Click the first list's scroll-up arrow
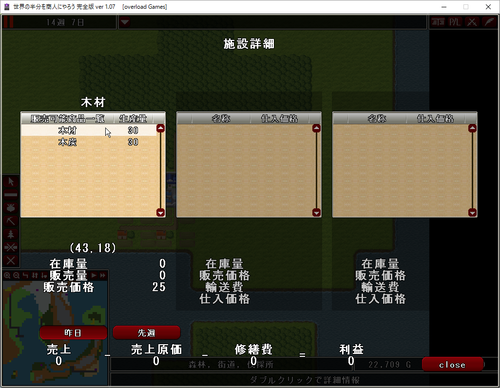Viewport: 500px width, 388px height. pos(161,128)
